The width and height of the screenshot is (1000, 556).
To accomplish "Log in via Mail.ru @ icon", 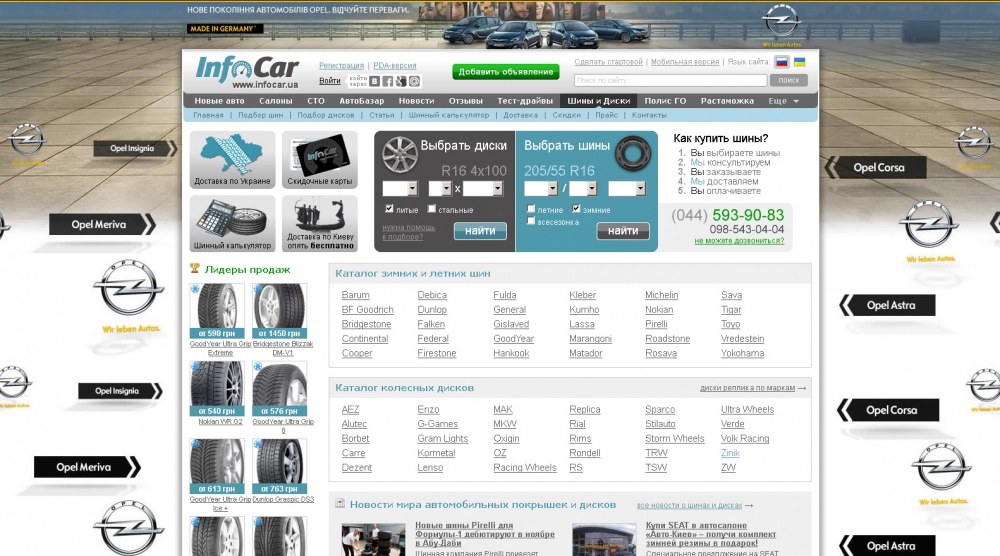I will 415,81.
